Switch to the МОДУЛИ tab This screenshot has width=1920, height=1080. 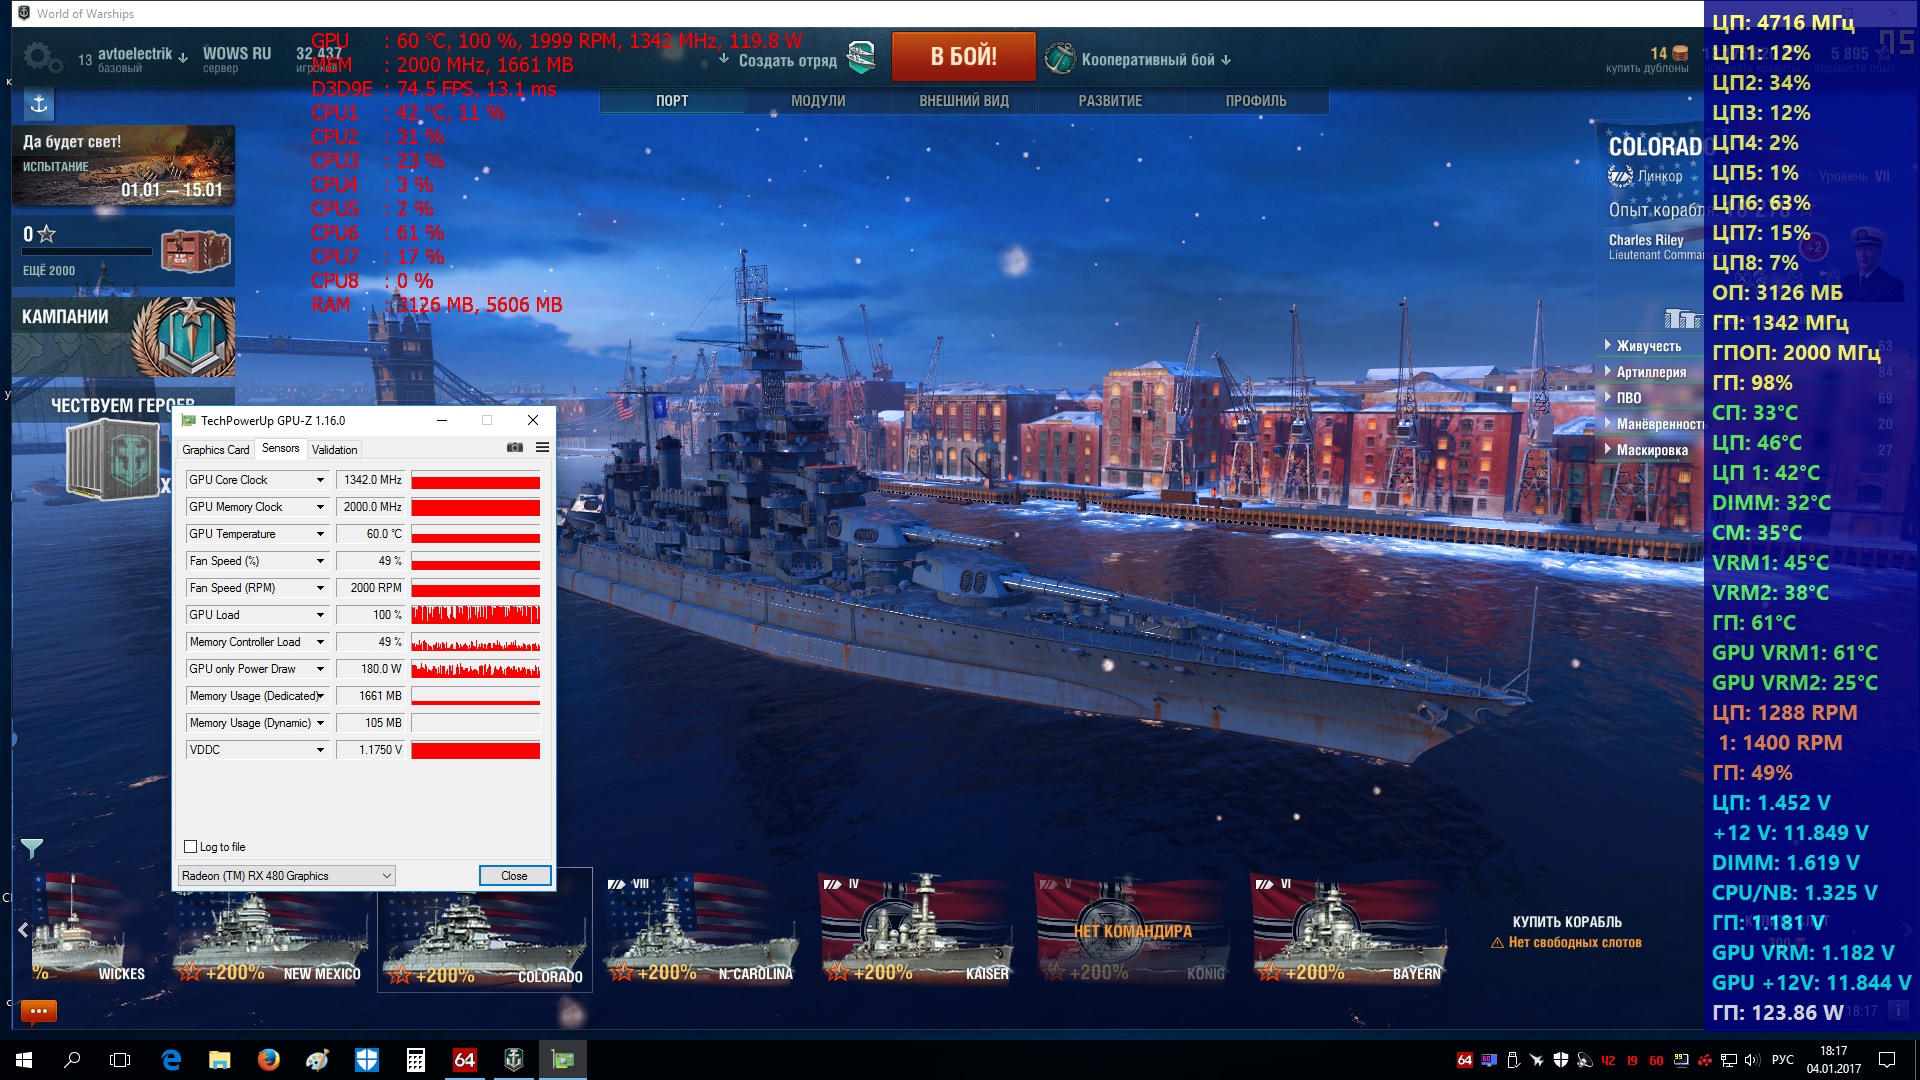click(x=818, y=101)
